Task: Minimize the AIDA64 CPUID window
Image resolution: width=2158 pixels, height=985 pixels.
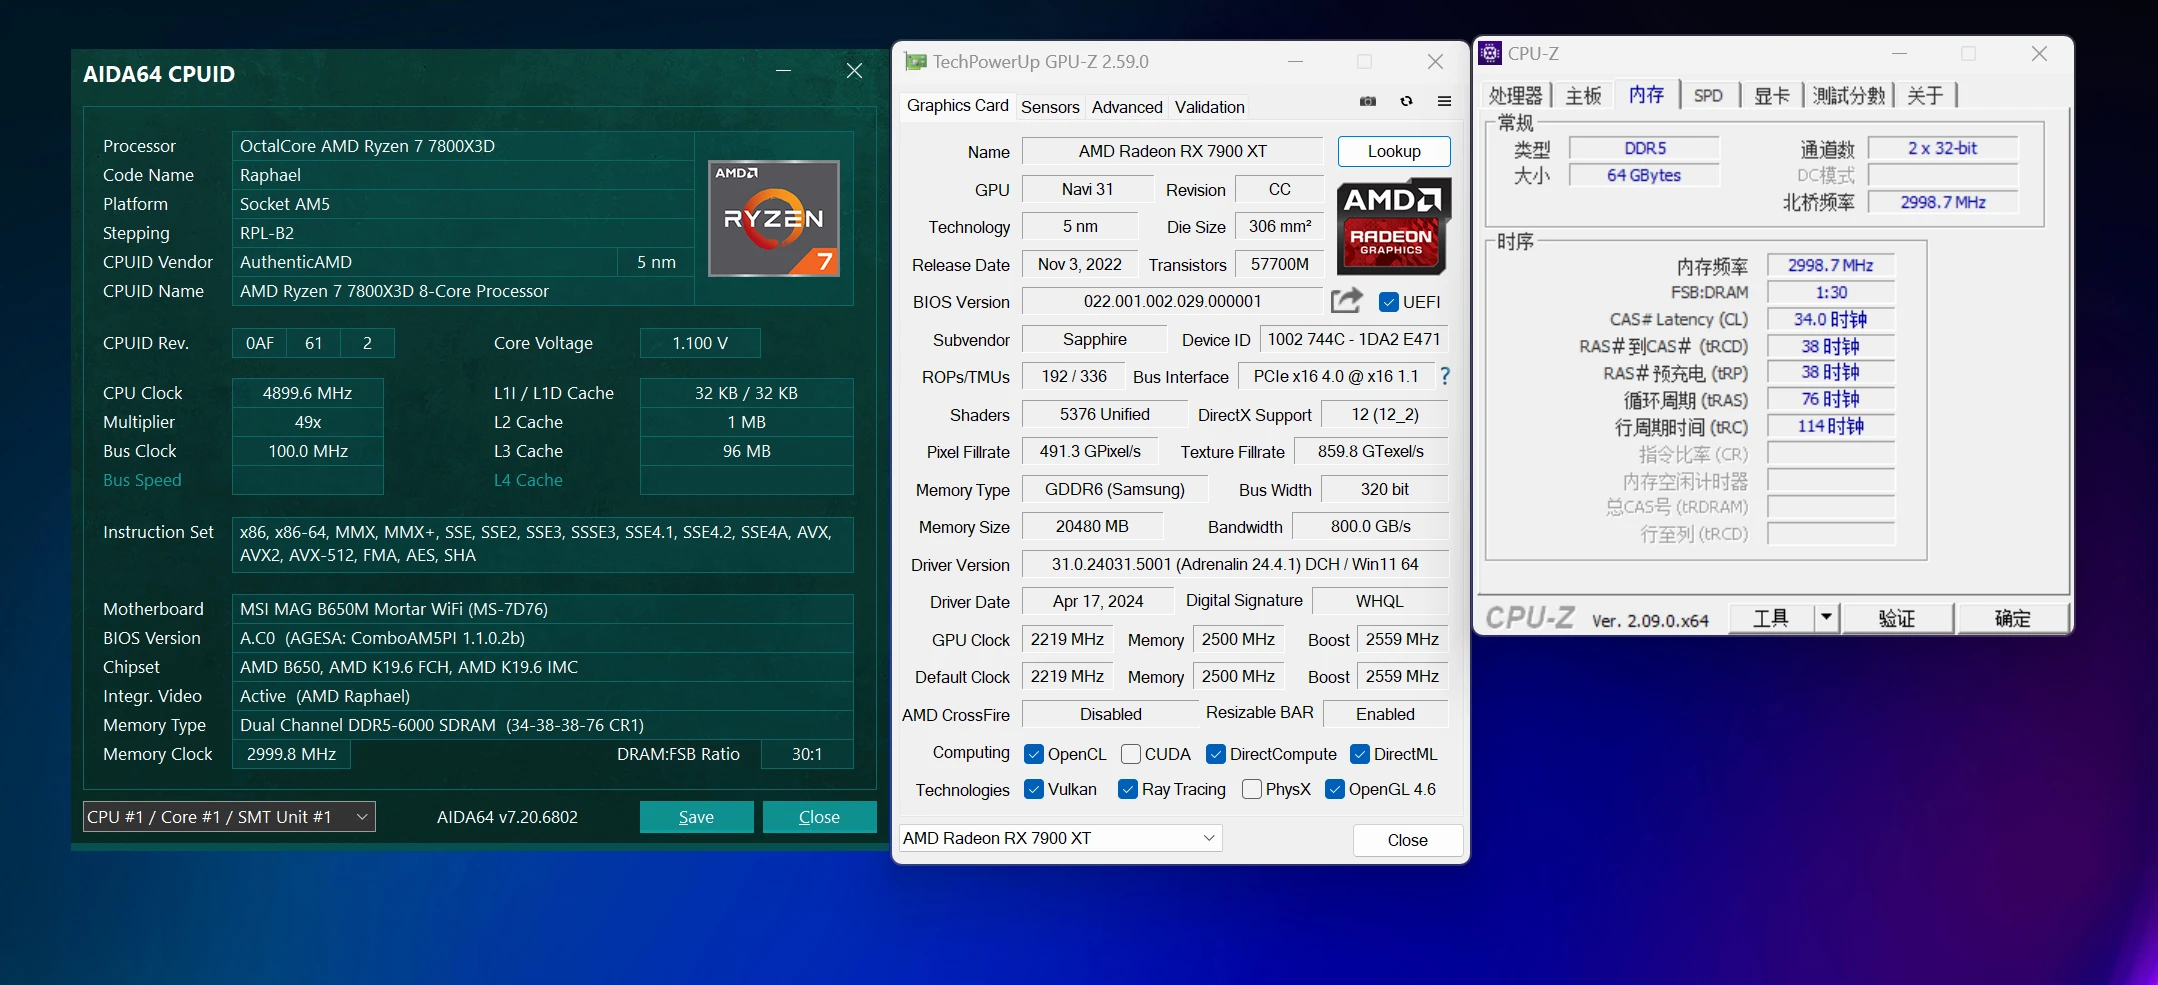Action: tap(784, 71)
